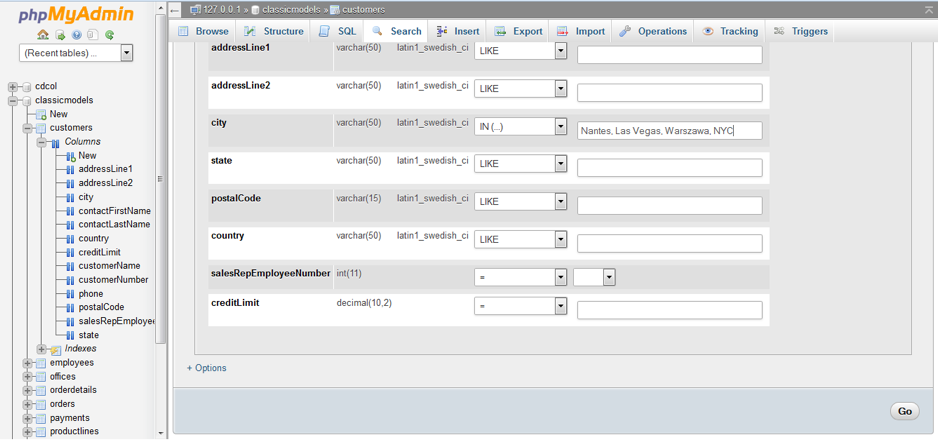Click the Home icon under phpMyAdmin logo
This screenshot has height=440, width=938.
(43, 35)
